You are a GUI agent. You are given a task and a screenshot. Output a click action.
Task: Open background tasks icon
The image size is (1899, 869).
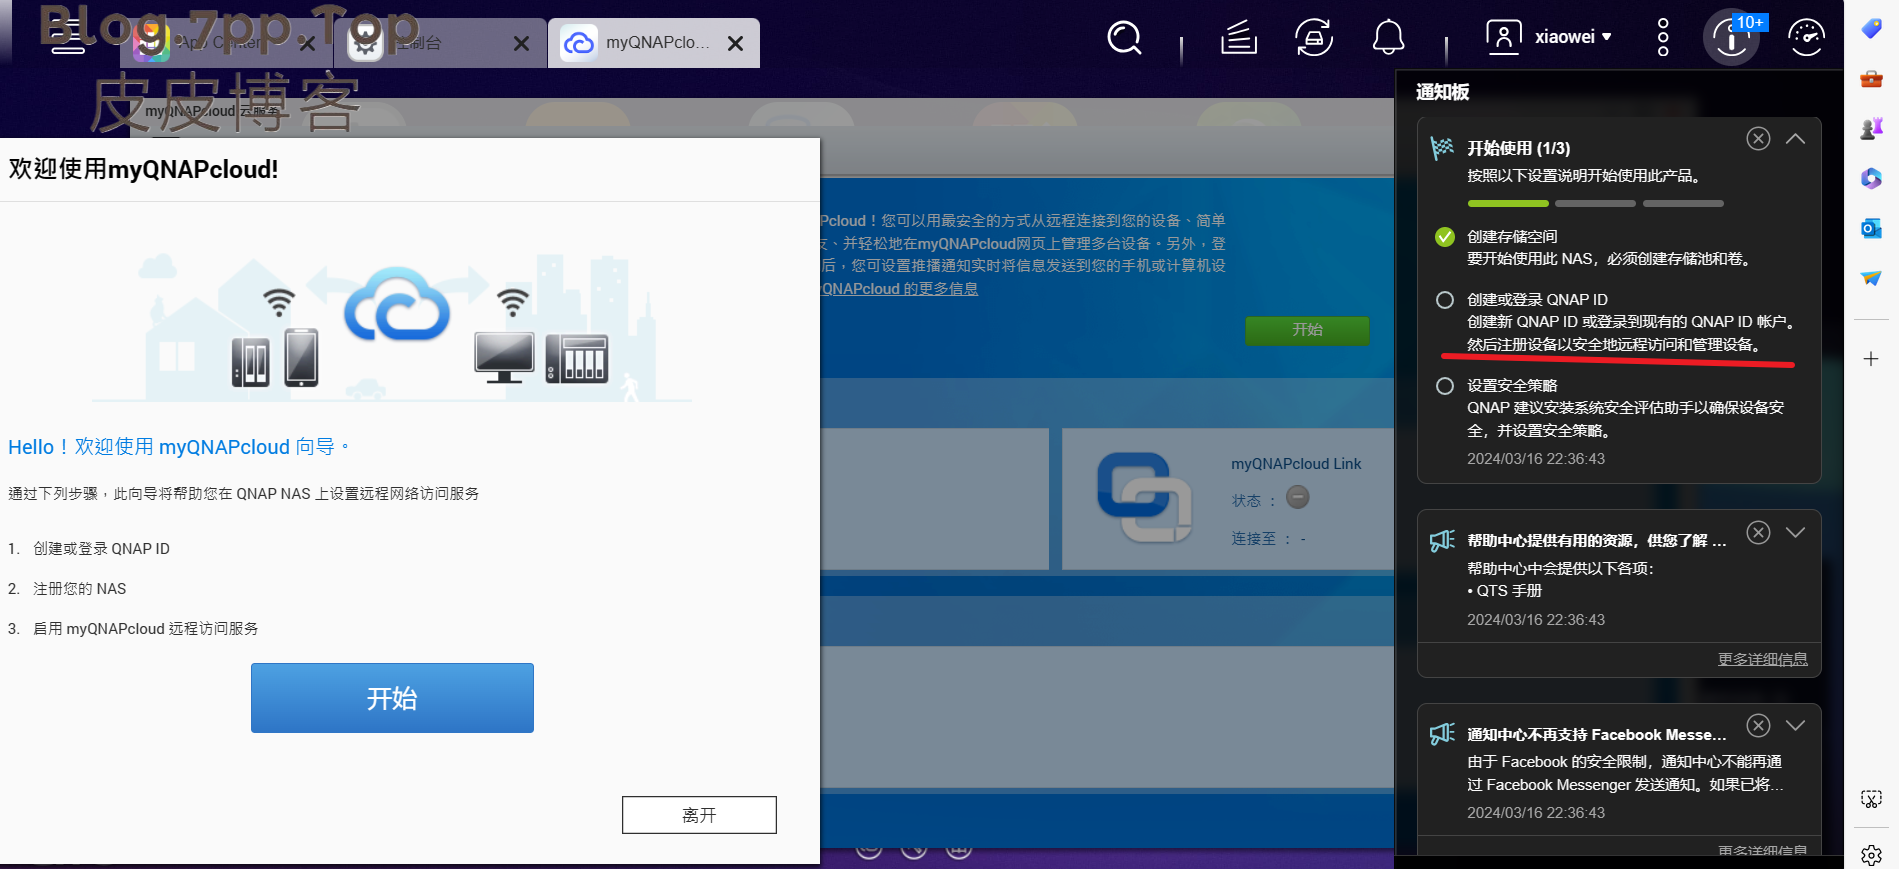(x=1239, y=38)
